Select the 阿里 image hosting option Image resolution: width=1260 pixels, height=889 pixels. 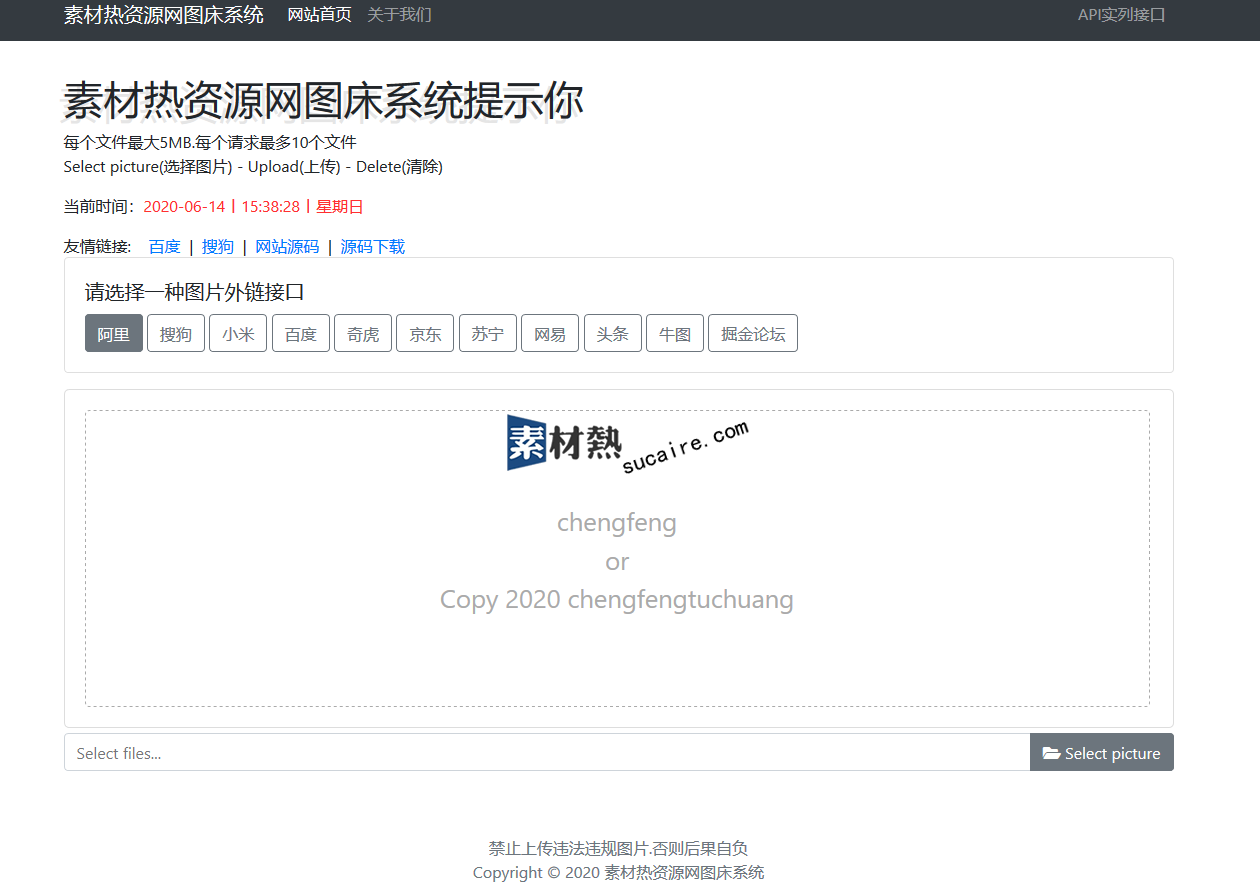click(x=114, y=334)
